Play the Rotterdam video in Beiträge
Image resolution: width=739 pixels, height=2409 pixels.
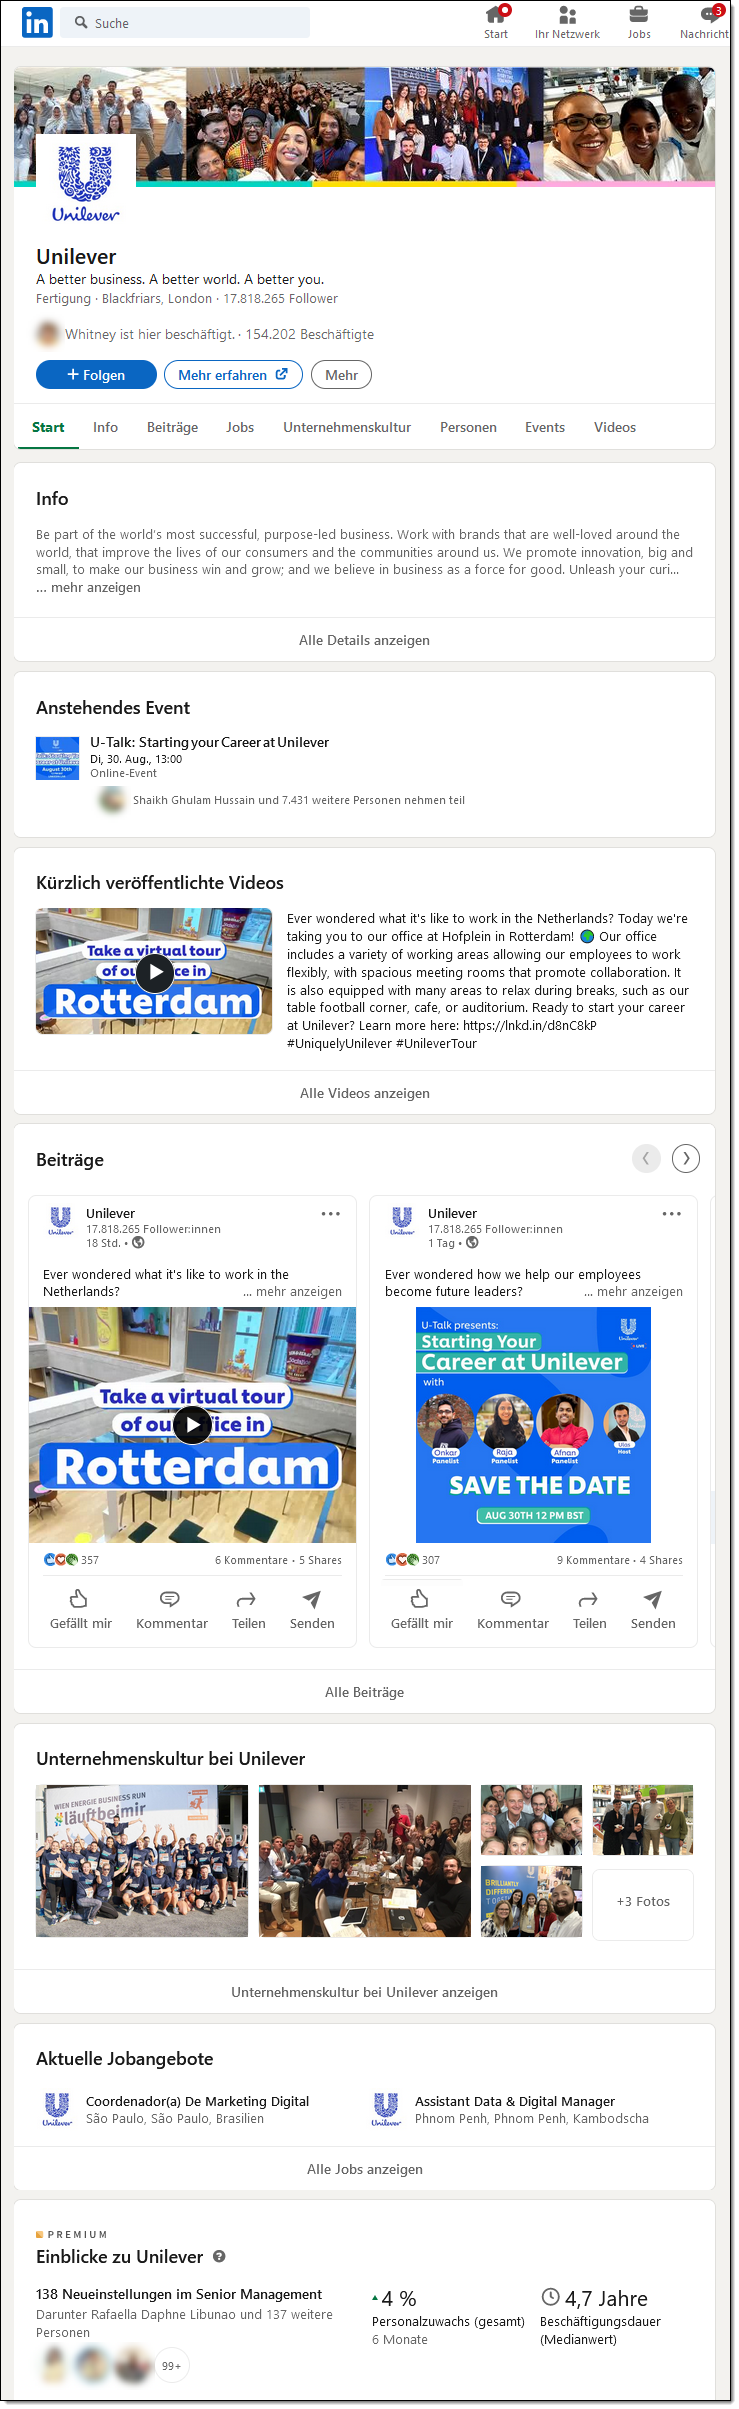192,1425
